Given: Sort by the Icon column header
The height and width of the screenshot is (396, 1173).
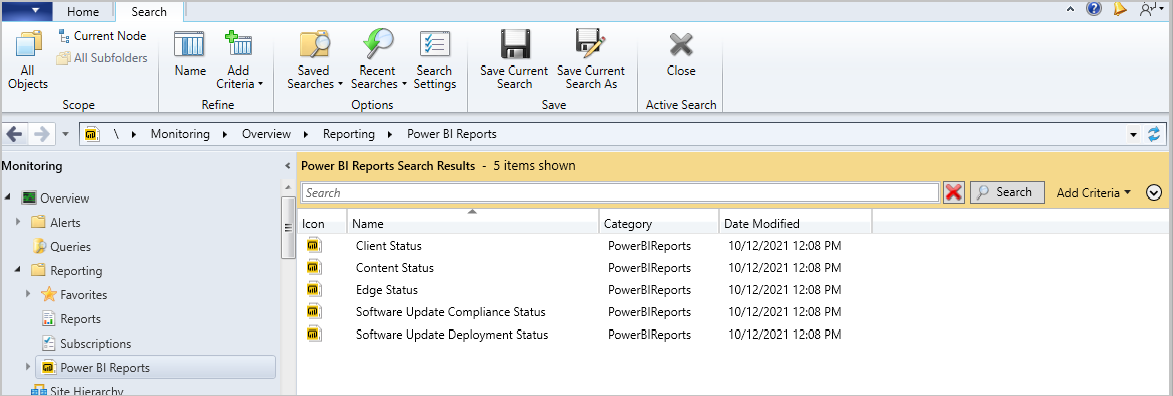Looking at the screenshot, I should pos(322,223).
